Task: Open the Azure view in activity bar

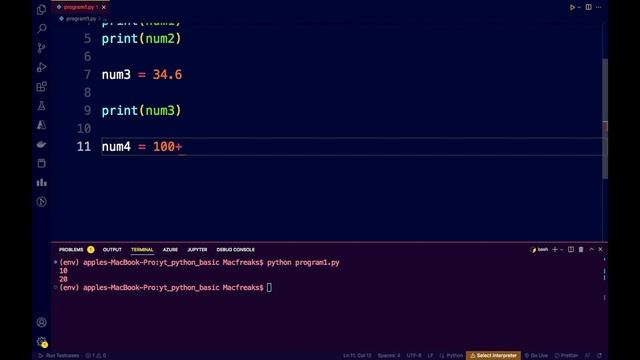Action: [41, 124]
